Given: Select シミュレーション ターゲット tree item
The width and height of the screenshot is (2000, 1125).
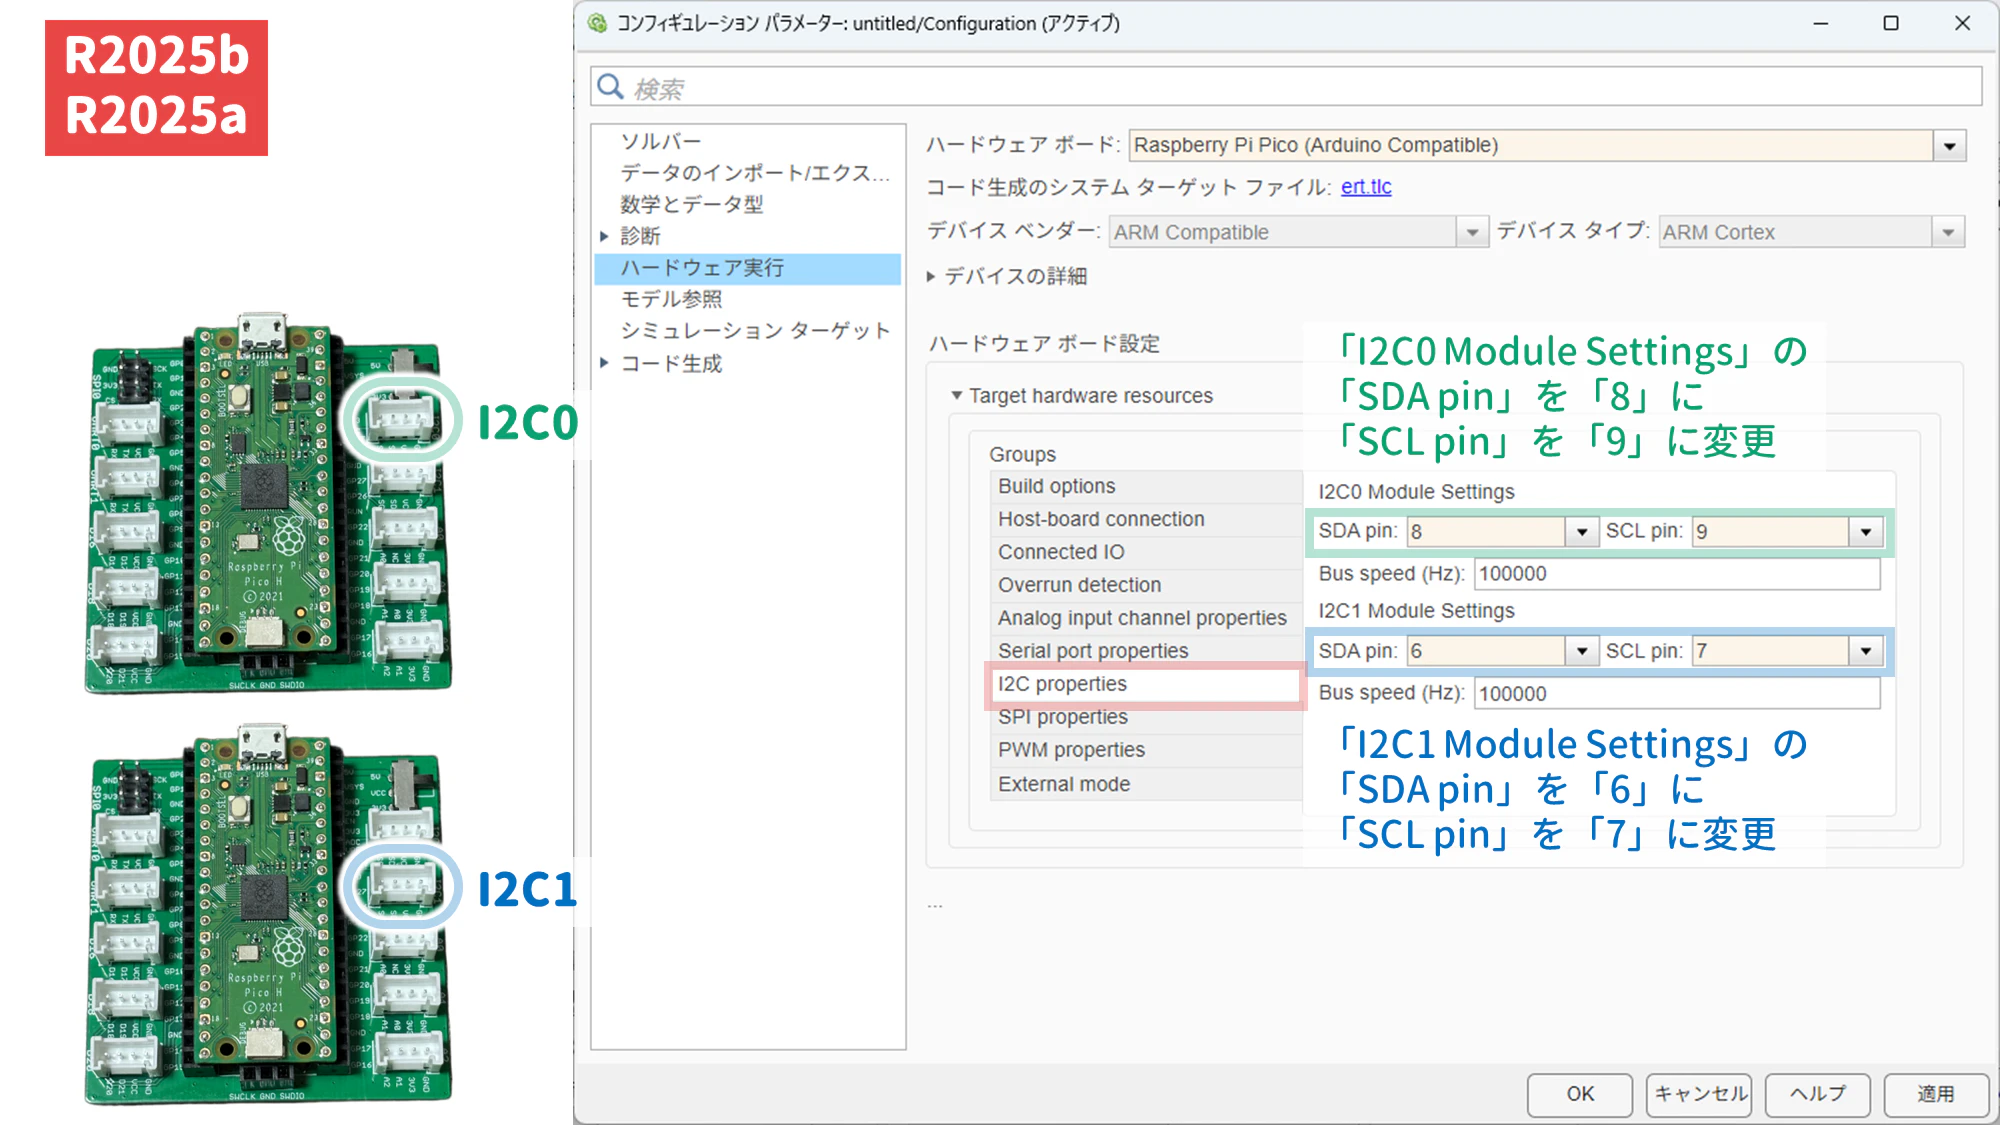Looking at the screenshot, I should click(755, 330).
